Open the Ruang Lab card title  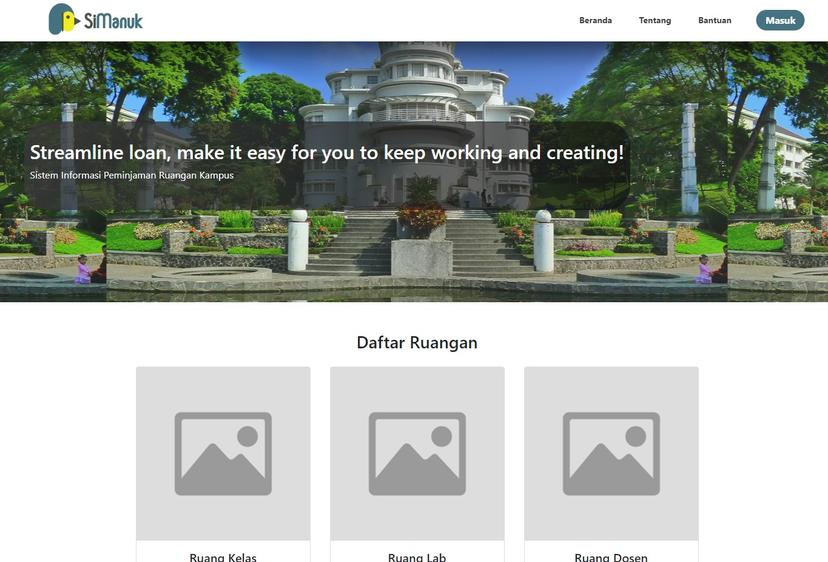coord(417,556)
